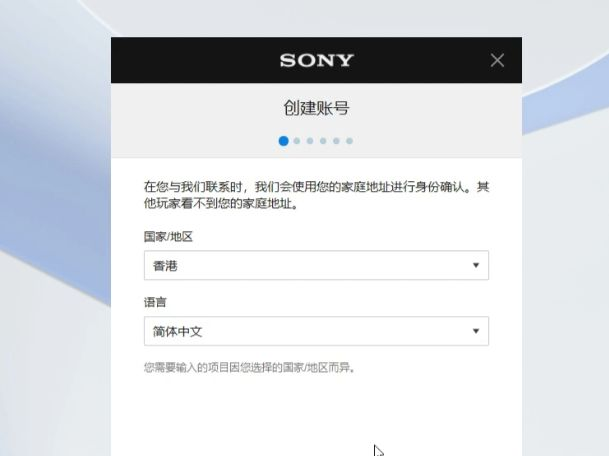The height and width of the screenshot is (456, 609).
Task: Click the sixth and last step dot
Action: click(x=350, y=141)
